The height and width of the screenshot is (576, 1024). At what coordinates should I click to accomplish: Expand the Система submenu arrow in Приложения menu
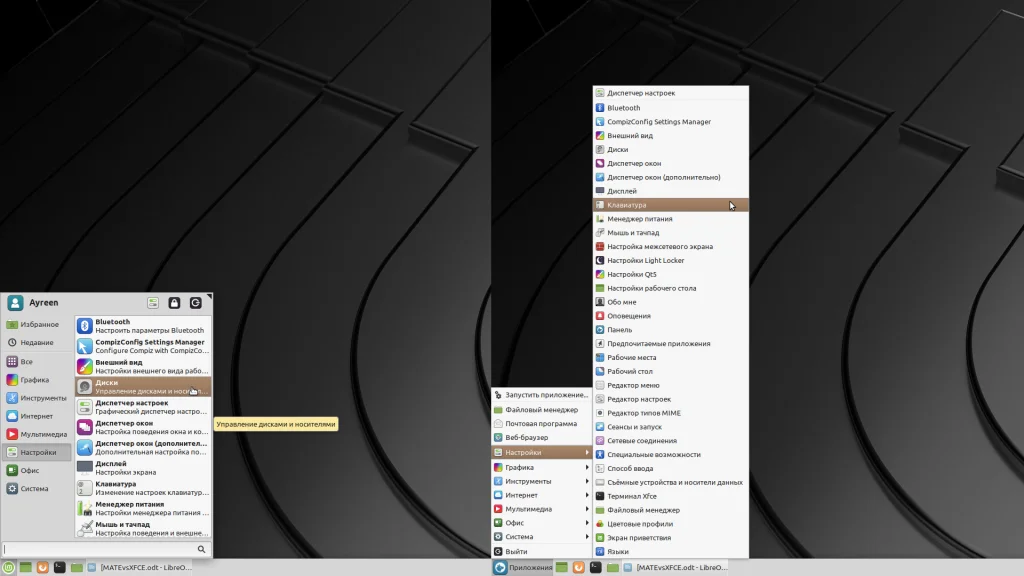[586, 537]
